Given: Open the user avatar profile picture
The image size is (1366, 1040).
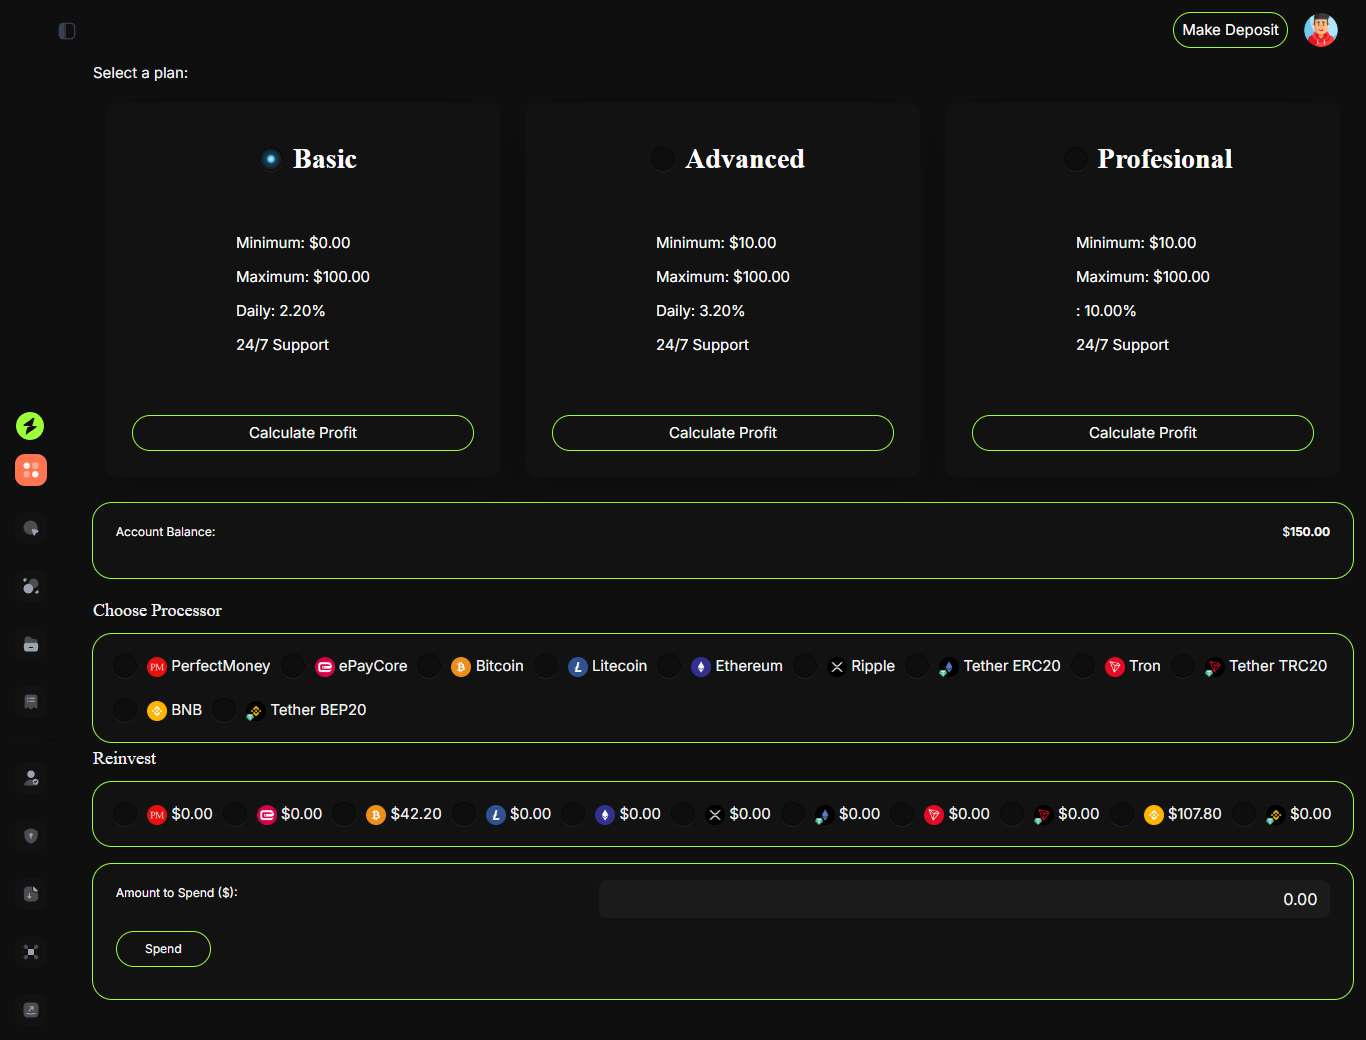Looking at the screenshot, I should pos(1321,30).
